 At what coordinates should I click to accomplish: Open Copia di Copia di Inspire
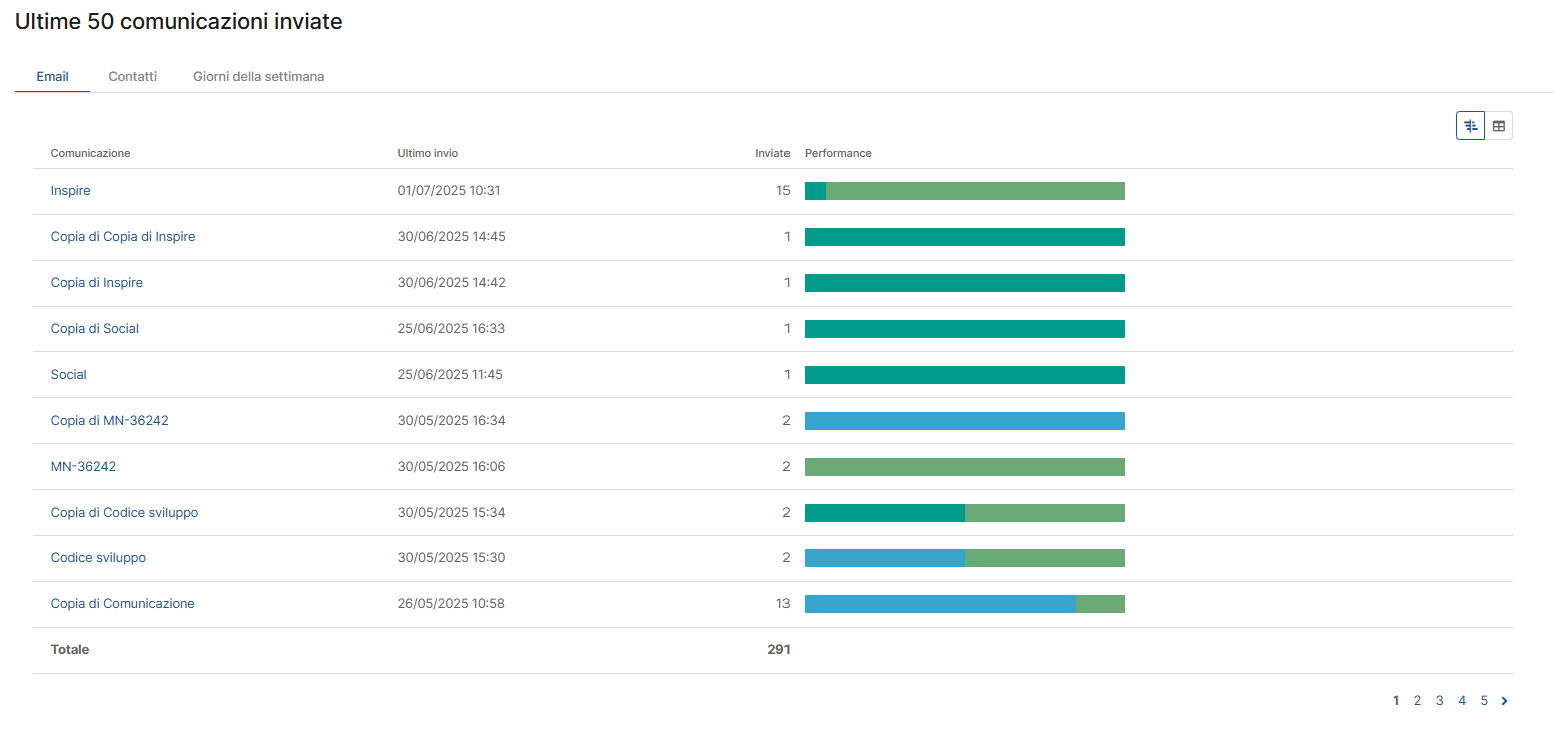click(123, 237)
